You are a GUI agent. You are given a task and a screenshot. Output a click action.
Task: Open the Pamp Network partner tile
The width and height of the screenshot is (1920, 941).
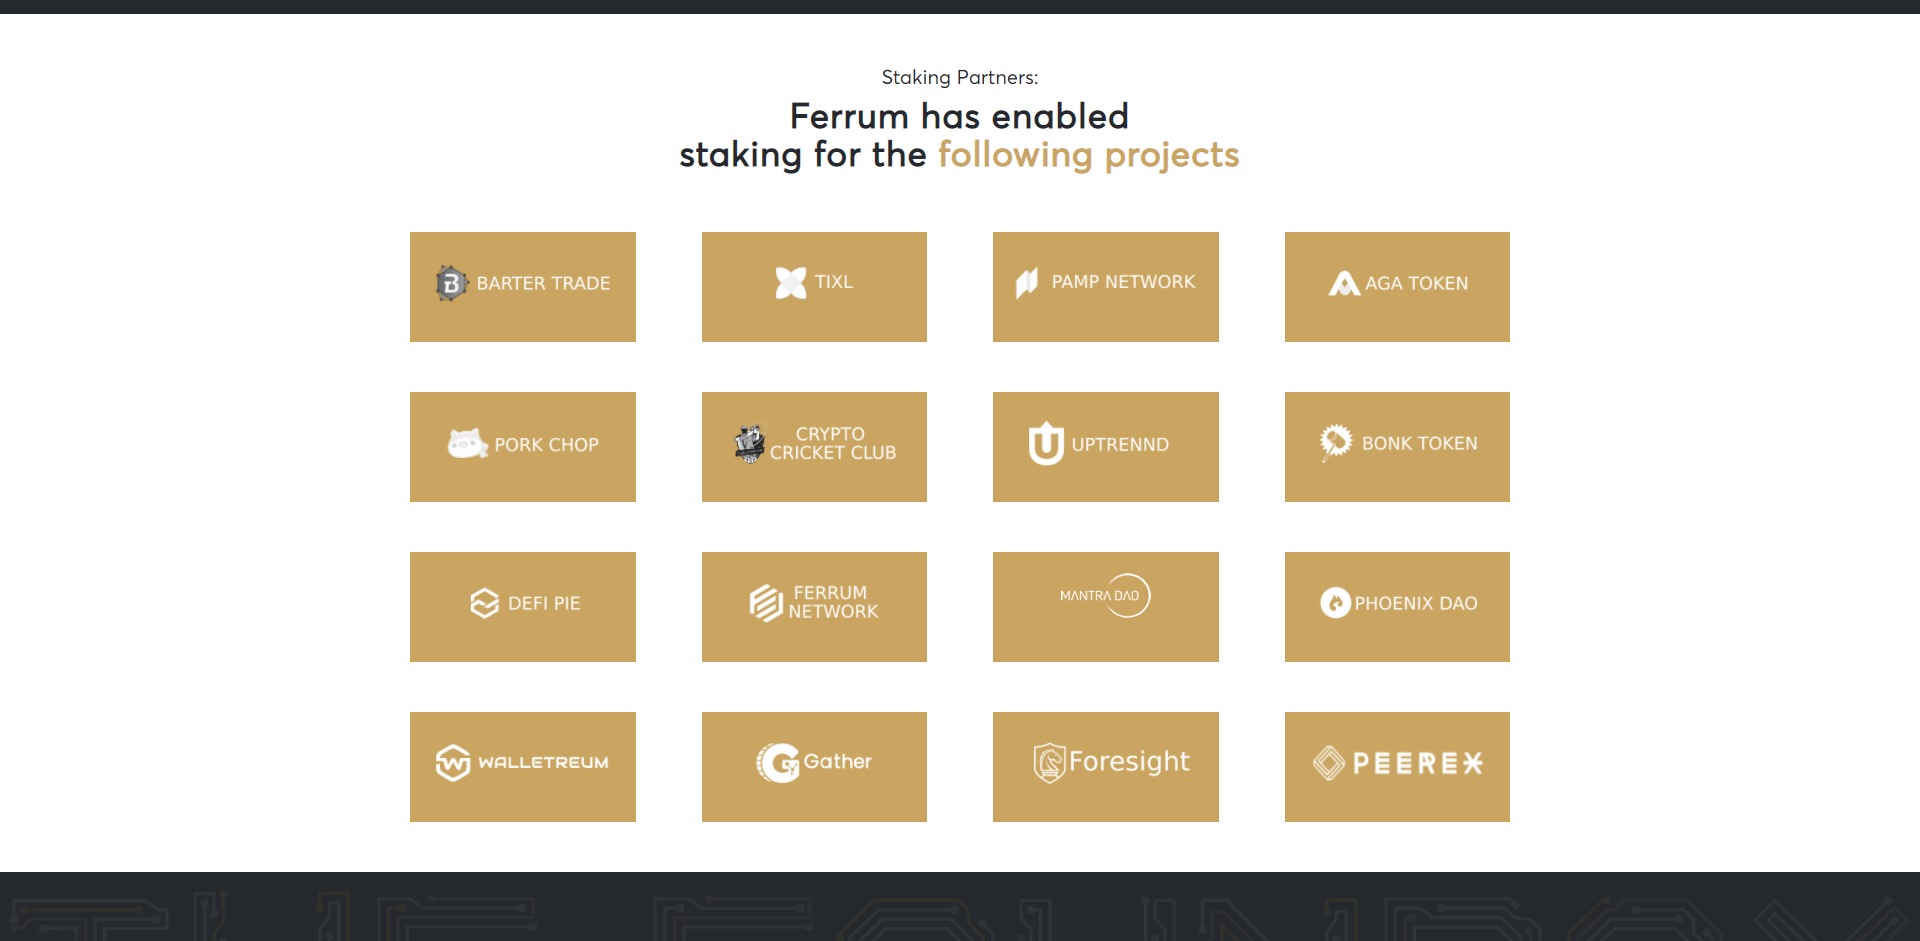1106,286
